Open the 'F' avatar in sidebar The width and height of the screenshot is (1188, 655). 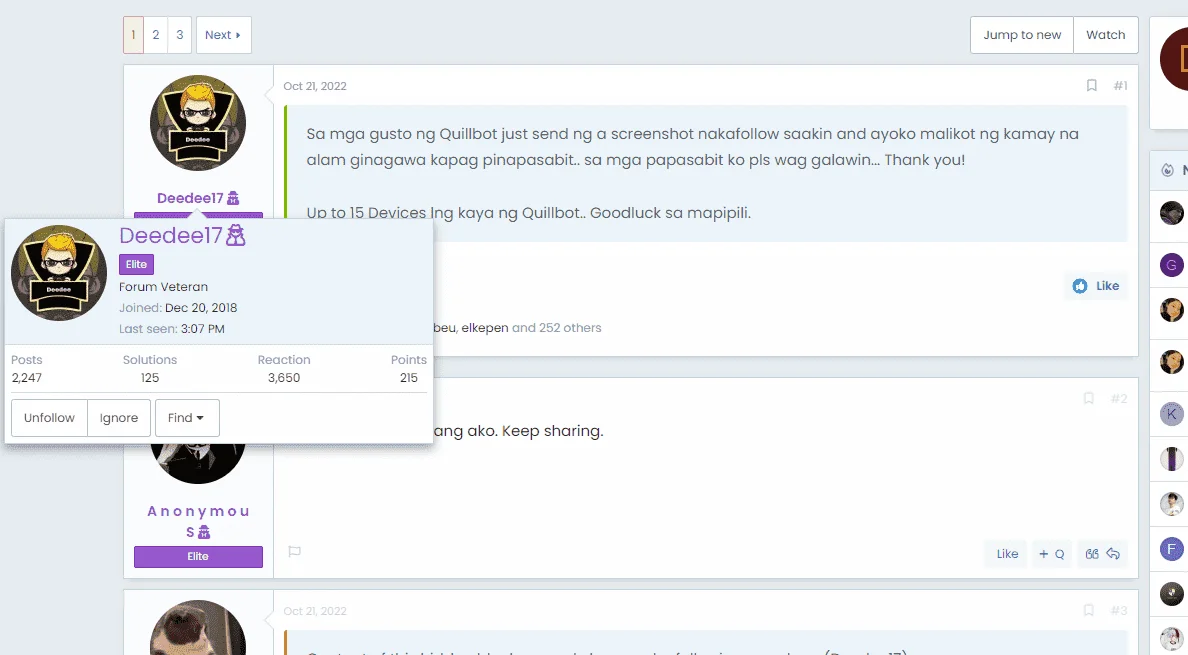point(1172,549)
